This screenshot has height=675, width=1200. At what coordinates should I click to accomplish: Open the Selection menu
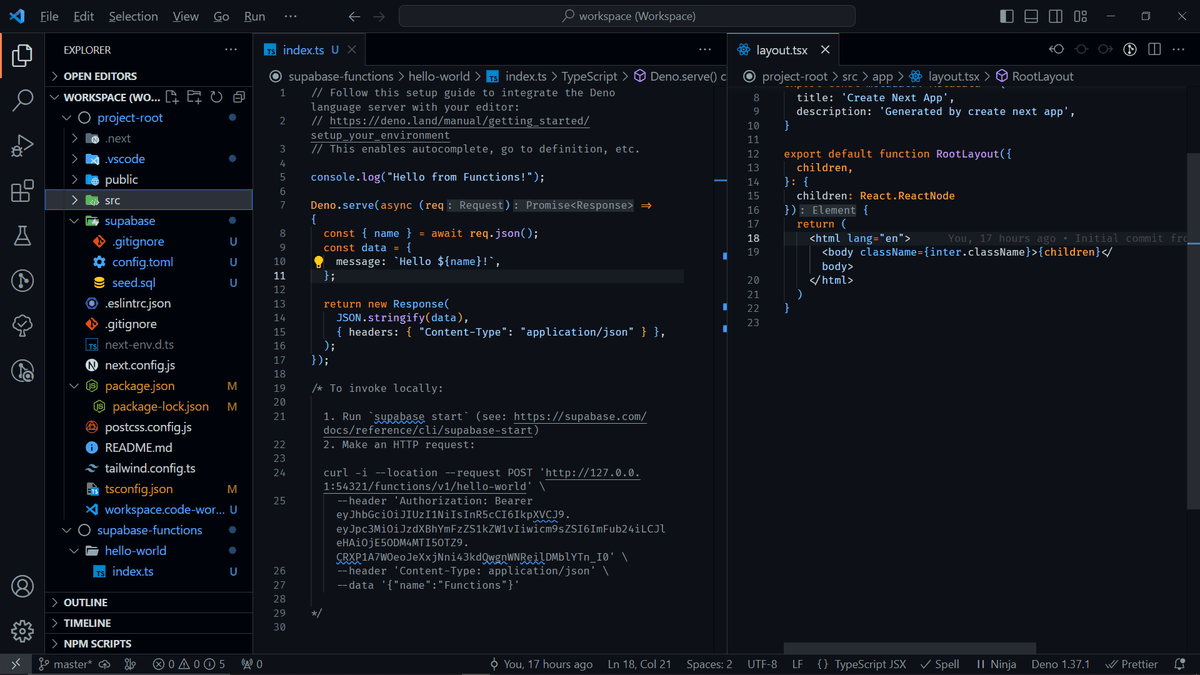click(133, 16)
